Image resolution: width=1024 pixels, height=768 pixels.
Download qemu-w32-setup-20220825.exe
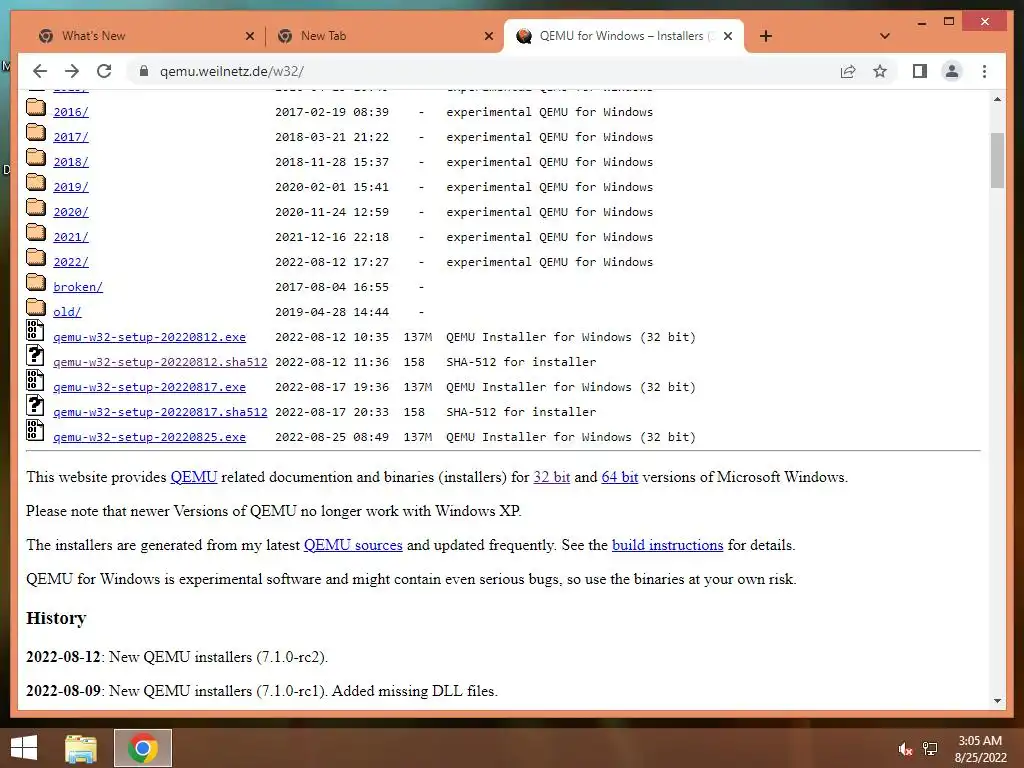point(150,437)
